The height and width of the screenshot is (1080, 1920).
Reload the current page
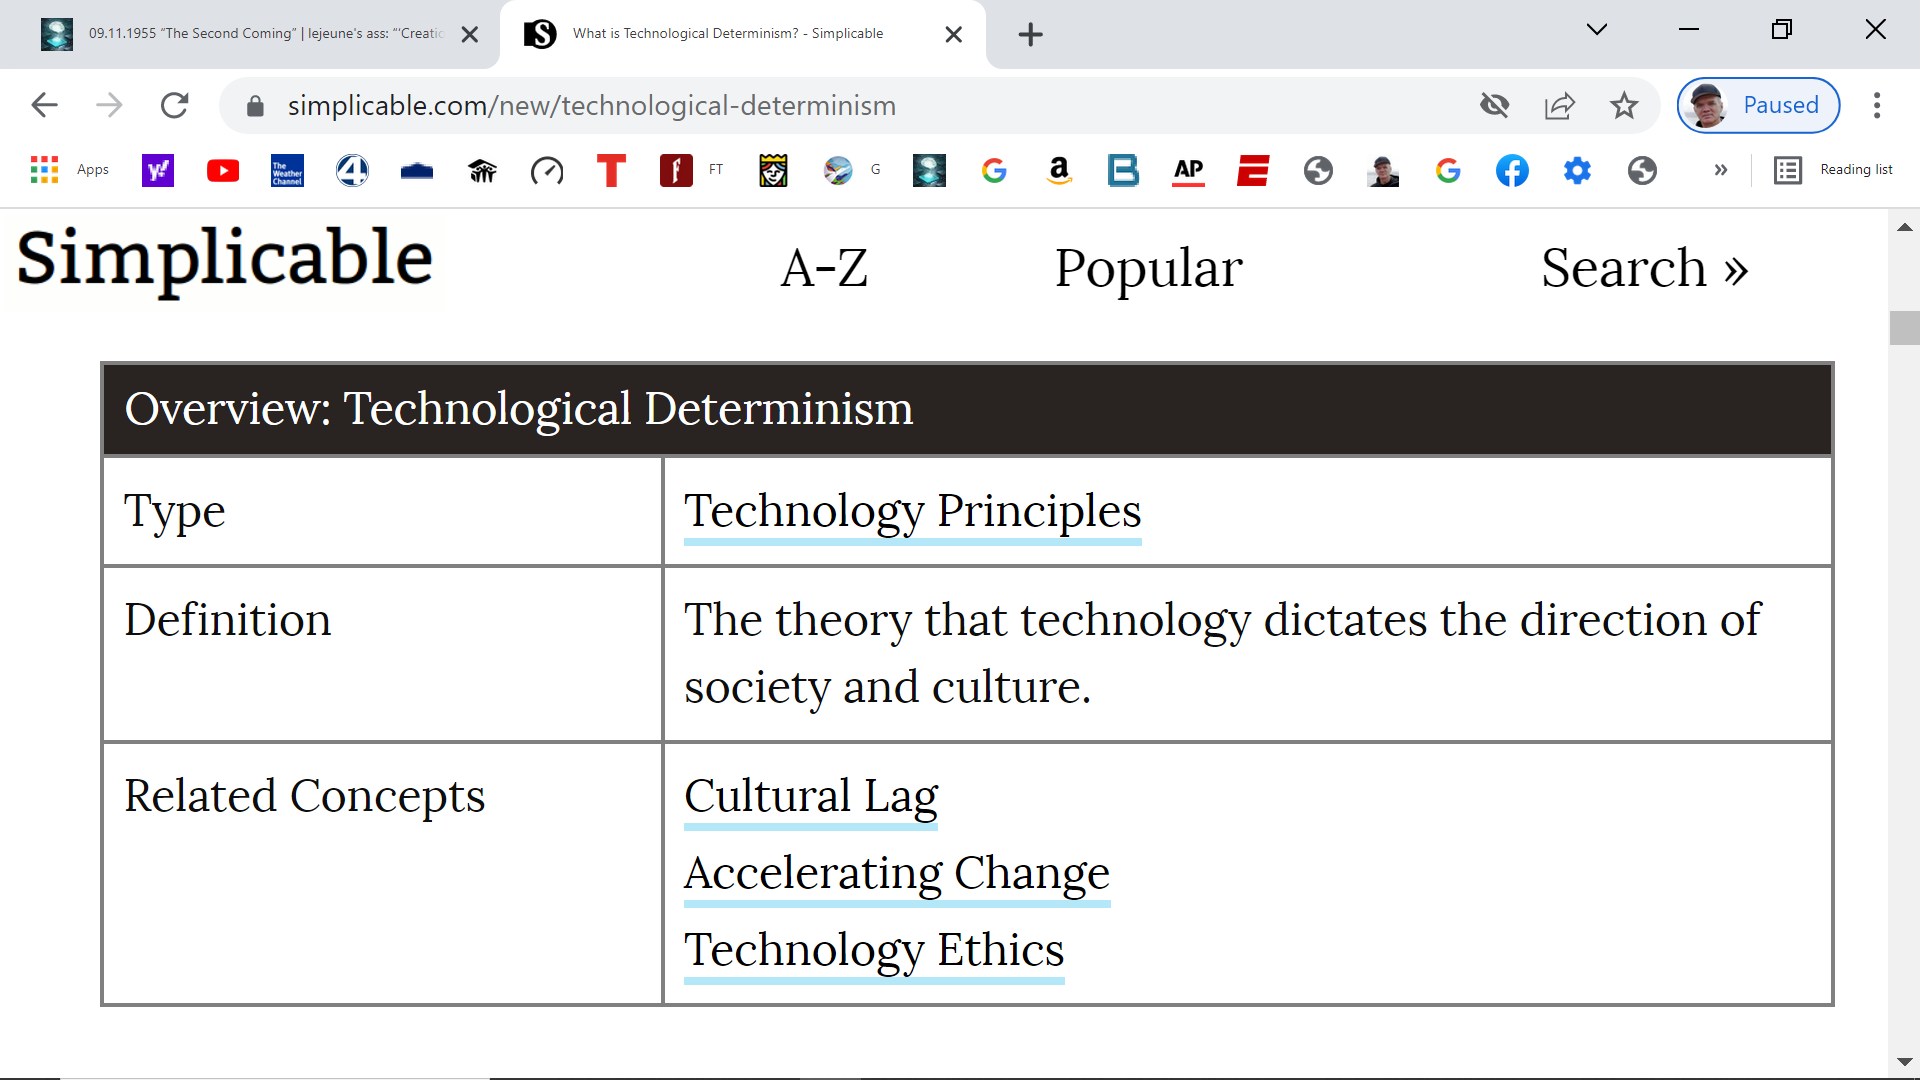pos(175,105)
